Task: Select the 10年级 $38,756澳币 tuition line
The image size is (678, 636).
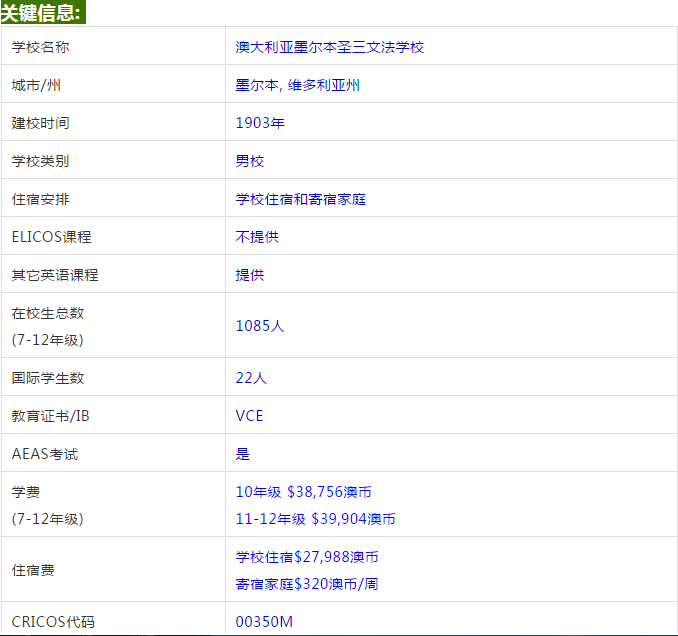Action: [304, 492]
